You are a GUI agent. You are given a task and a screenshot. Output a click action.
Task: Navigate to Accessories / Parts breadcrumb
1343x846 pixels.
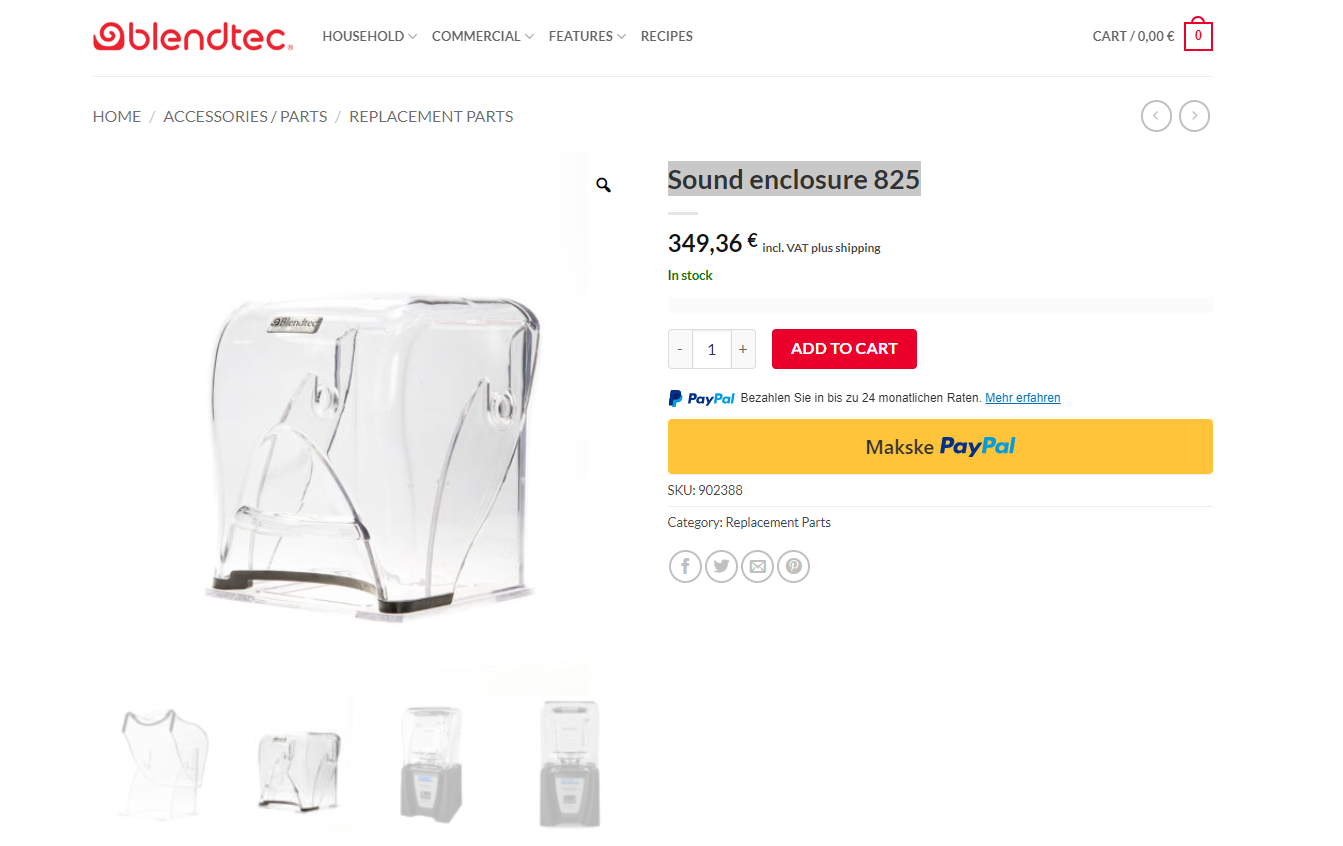245,116
